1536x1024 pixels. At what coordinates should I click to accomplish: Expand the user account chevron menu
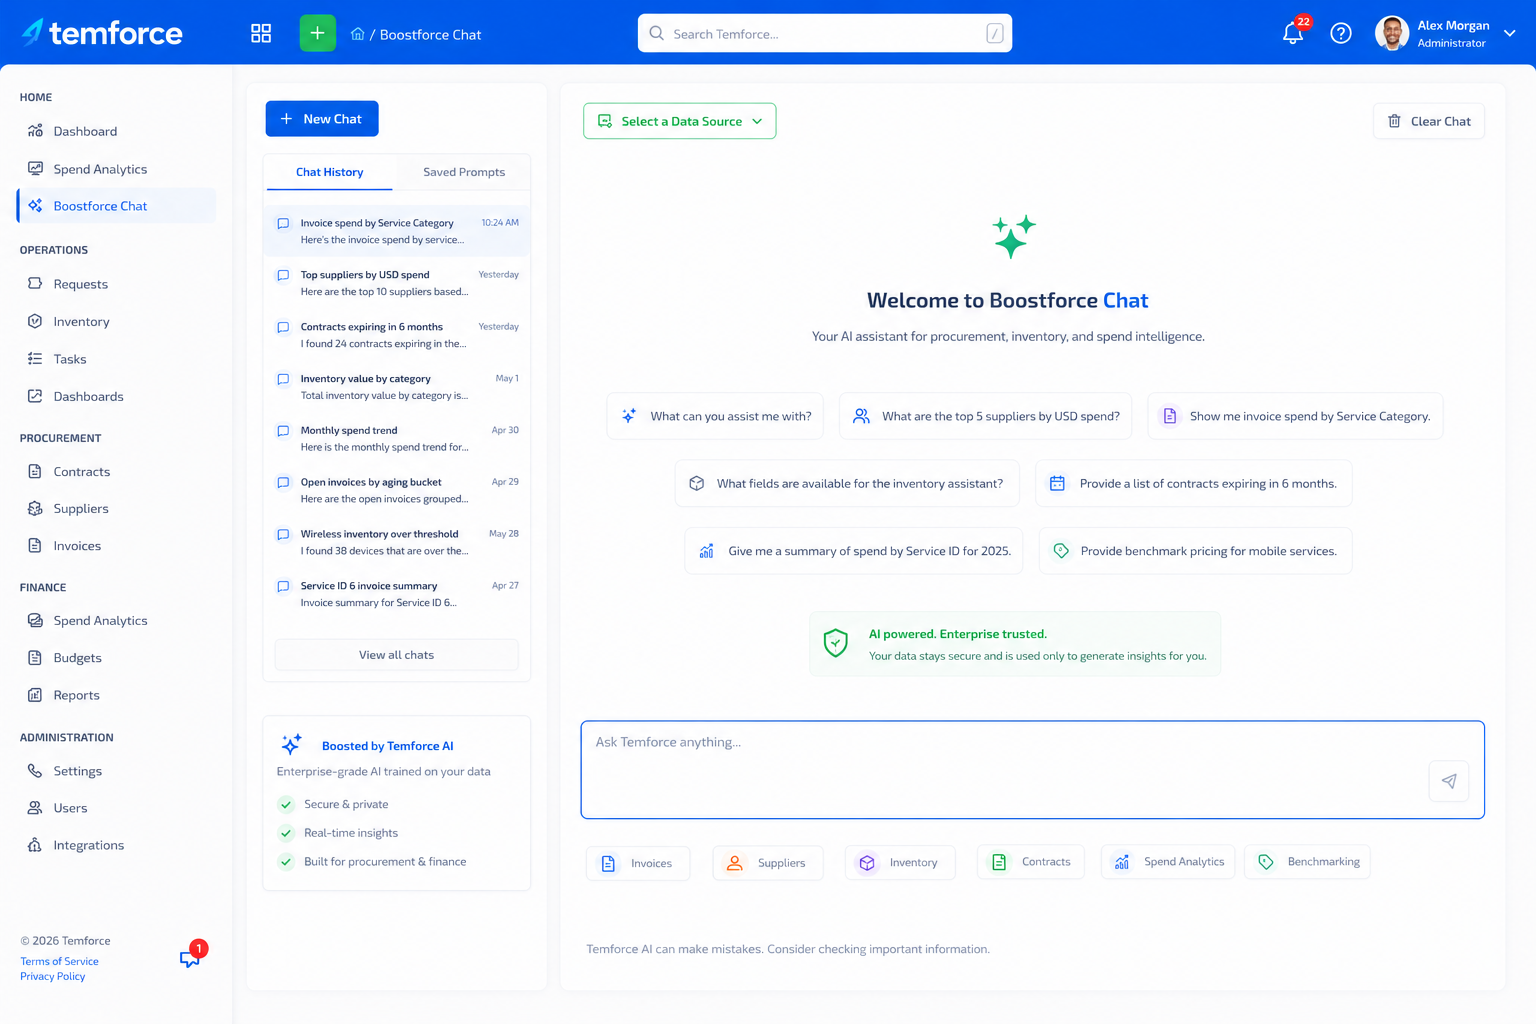click(x=1510, y=34)
